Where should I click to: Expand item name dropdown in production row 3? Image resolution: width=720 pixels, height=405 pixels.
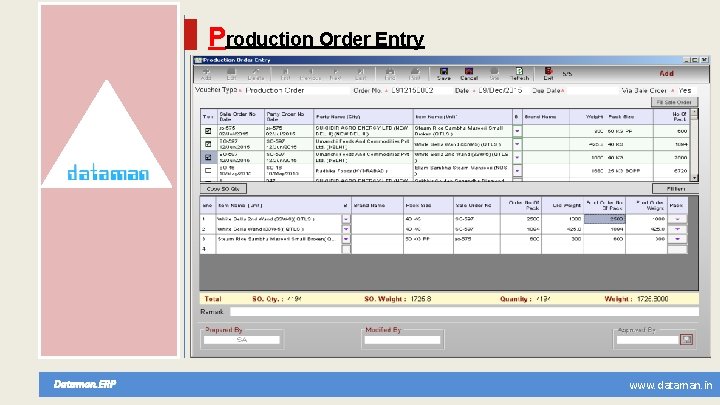click(x=346, y=239)
